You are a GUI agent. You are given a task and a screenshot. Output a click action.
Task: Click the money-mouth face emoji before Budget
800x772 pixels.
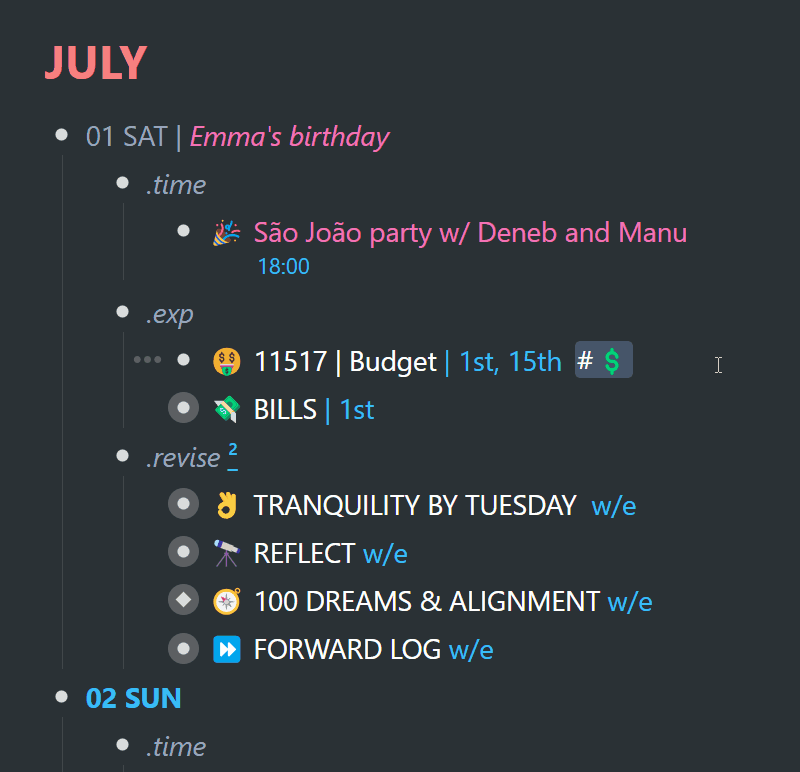(226, 362)
